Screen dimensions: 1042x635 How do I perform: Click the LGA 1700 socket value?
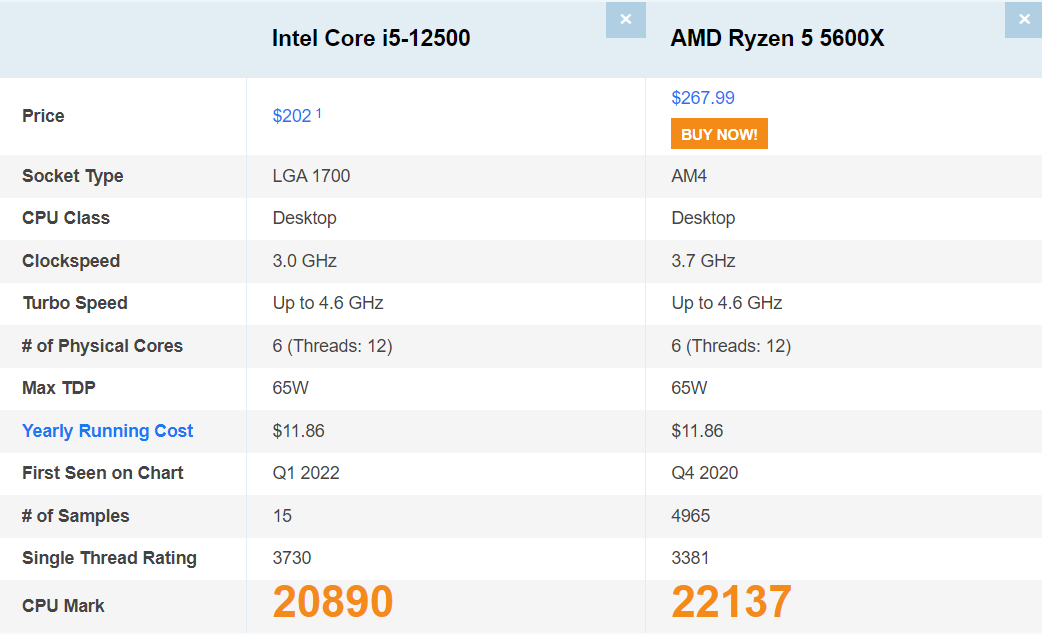pos(311,176)
